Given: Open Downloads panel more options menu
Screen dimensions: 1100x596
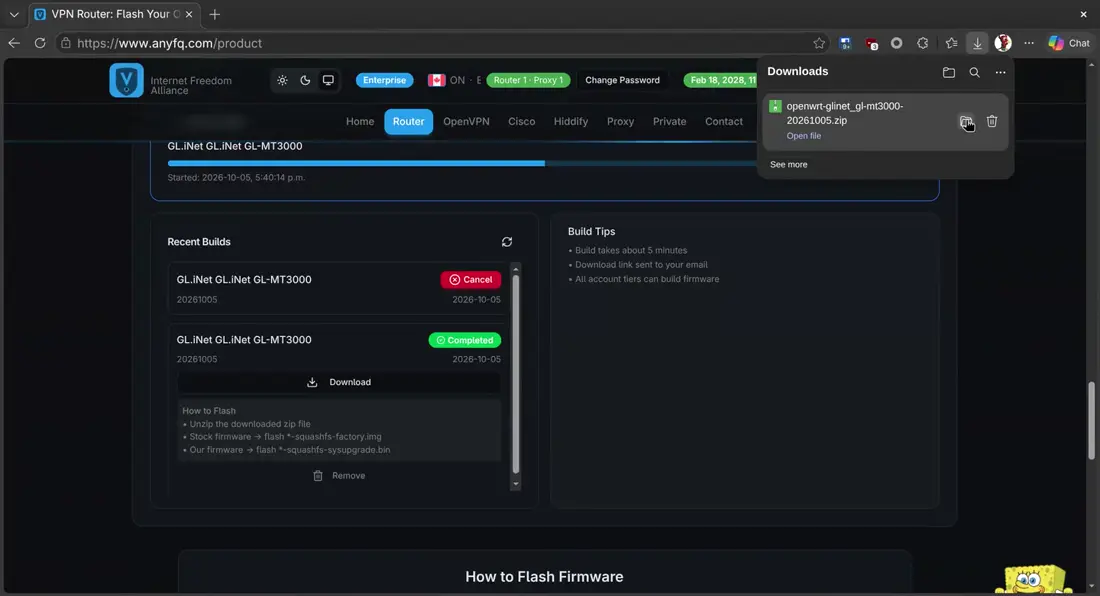Looking at the screenshot, I should click(1000, 72).
